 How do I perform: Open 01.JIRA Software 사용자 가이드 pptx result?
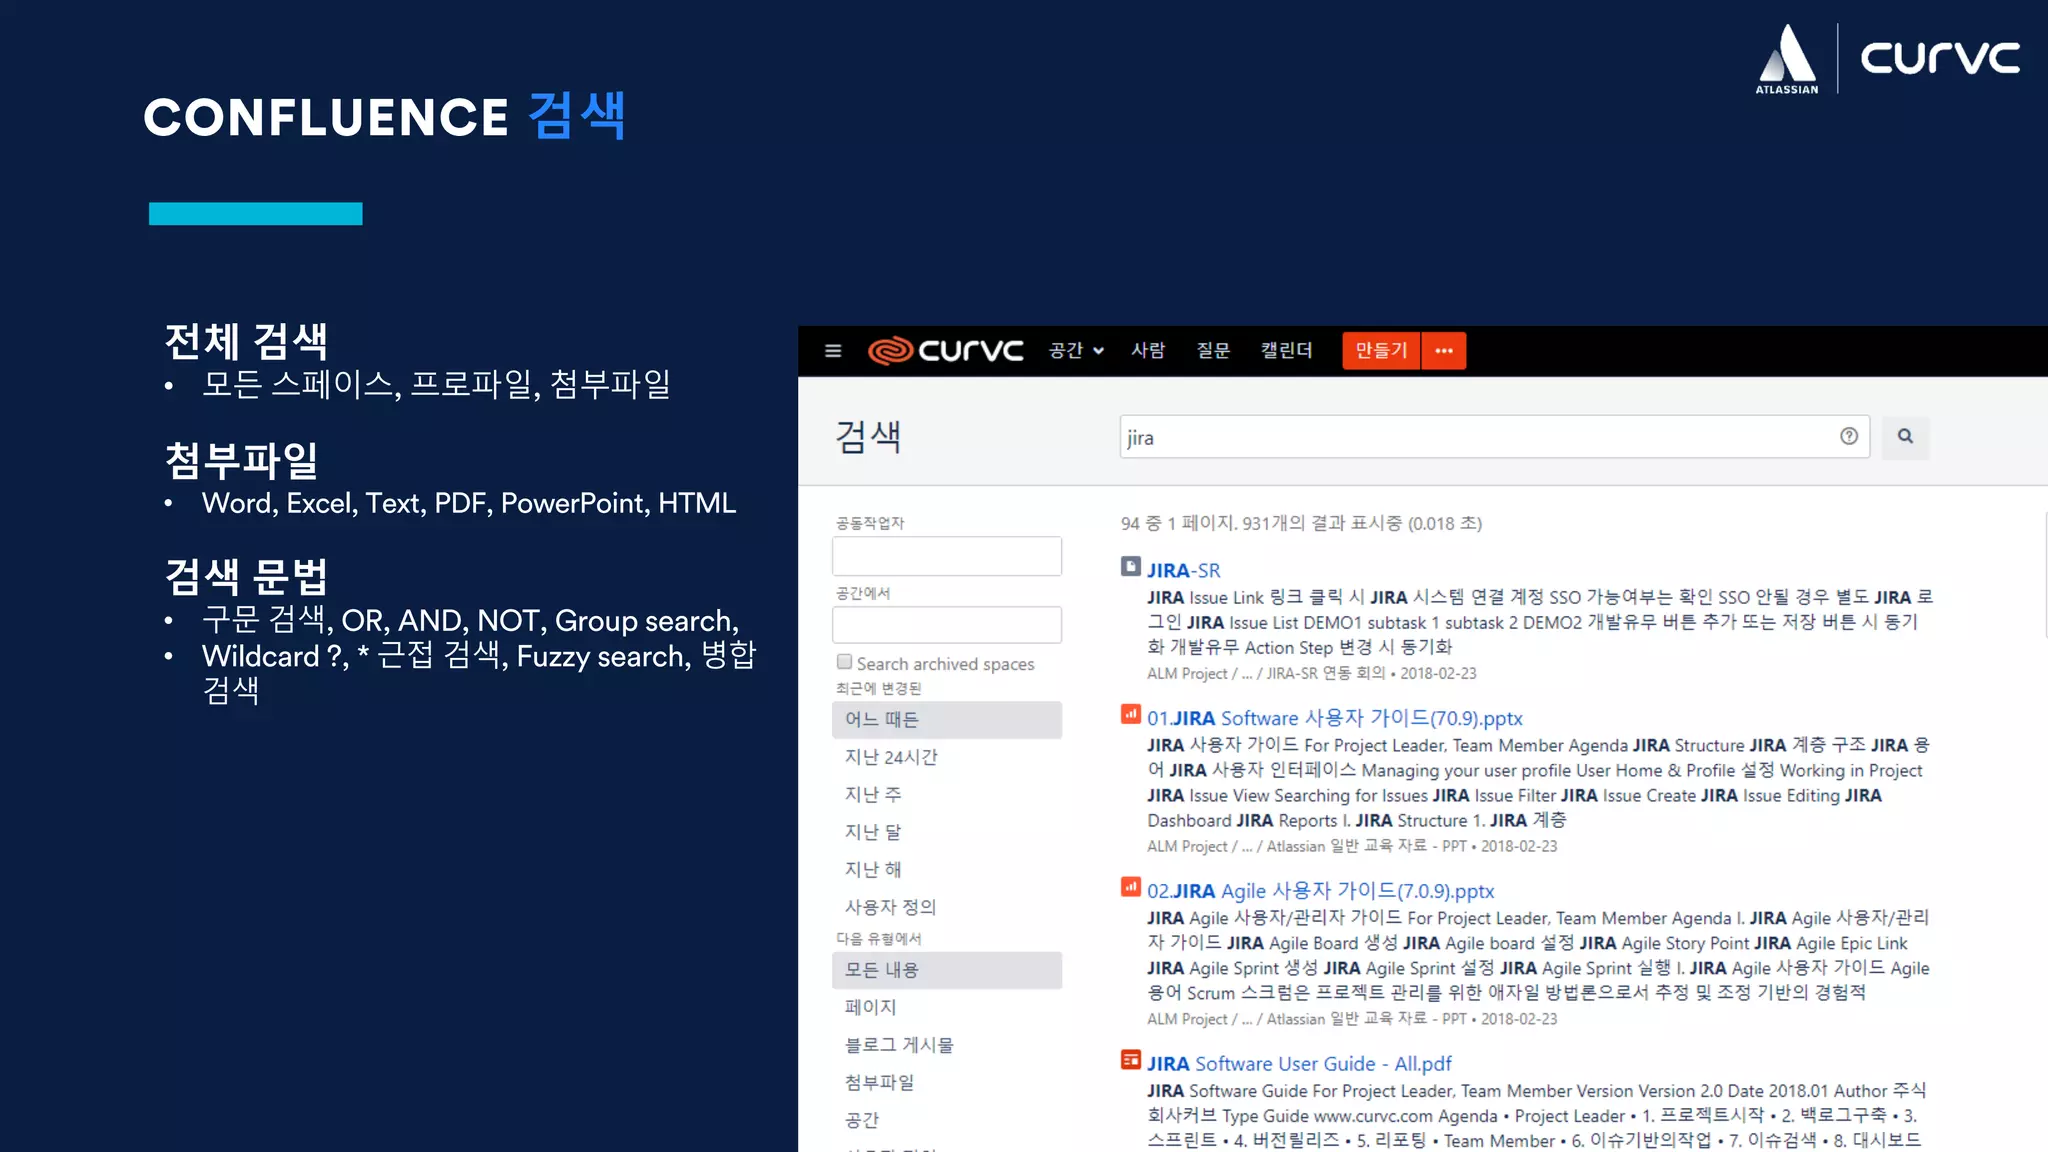[x=1334, y=718]
